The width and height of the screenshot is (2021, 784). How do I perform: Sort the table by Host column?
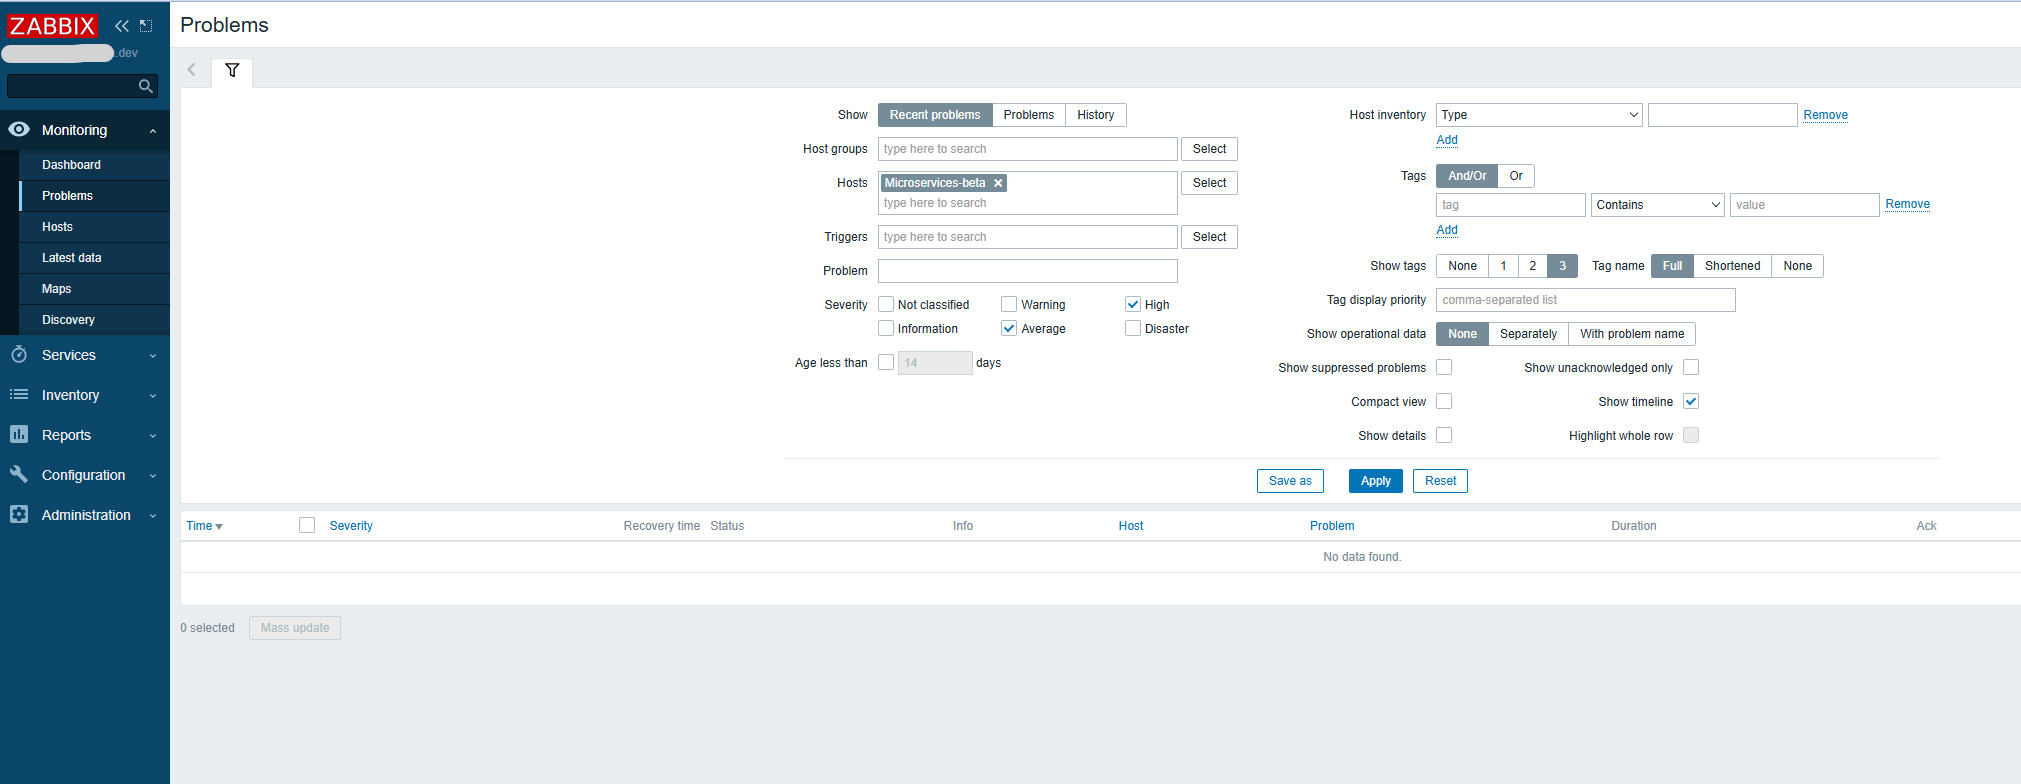(1131, 526)
